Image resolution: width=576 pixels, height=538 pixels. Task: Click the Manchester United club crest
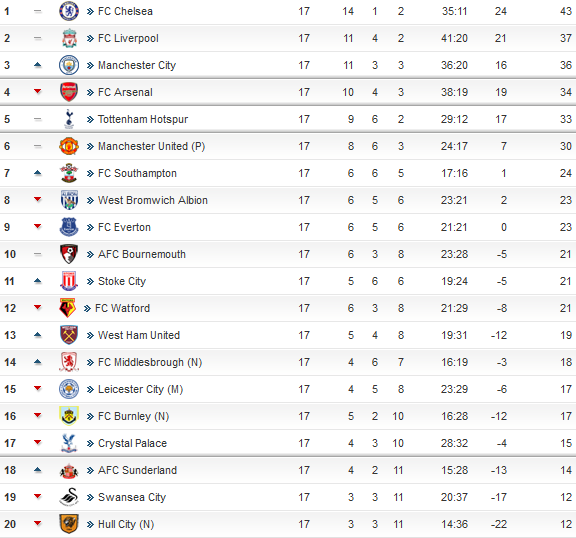click(x=69, y=146)
